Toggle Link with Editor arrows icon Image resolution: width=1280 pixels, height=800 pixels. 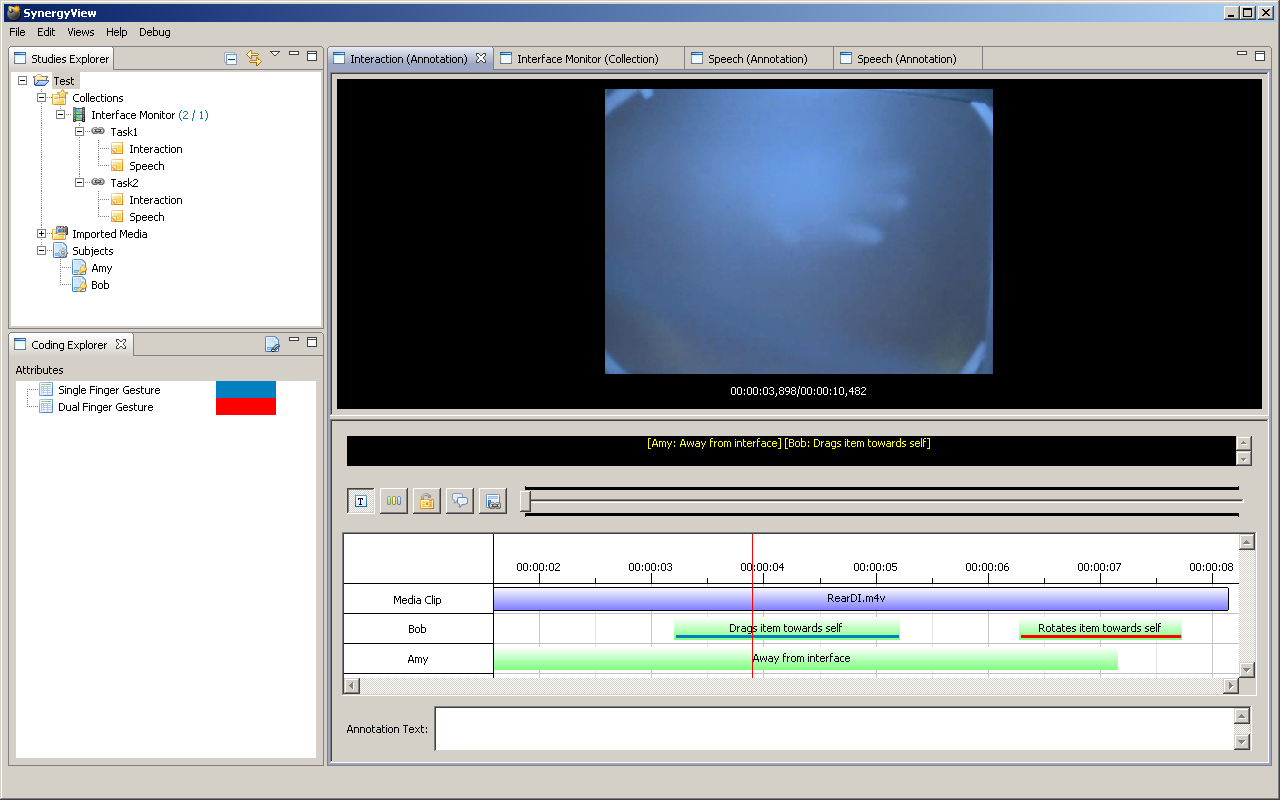[x=253, y=59]
